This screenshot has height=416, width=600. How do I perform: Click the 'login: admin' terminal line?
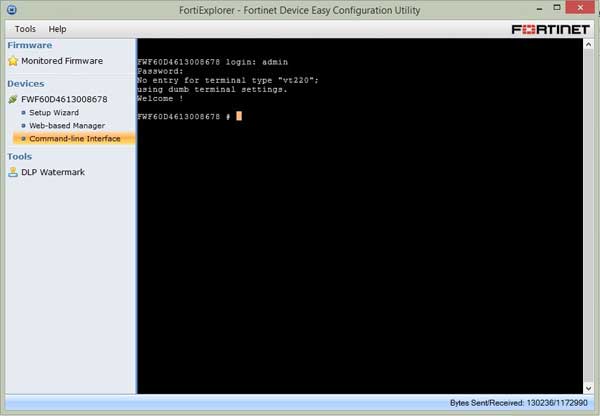click(212, 62)
